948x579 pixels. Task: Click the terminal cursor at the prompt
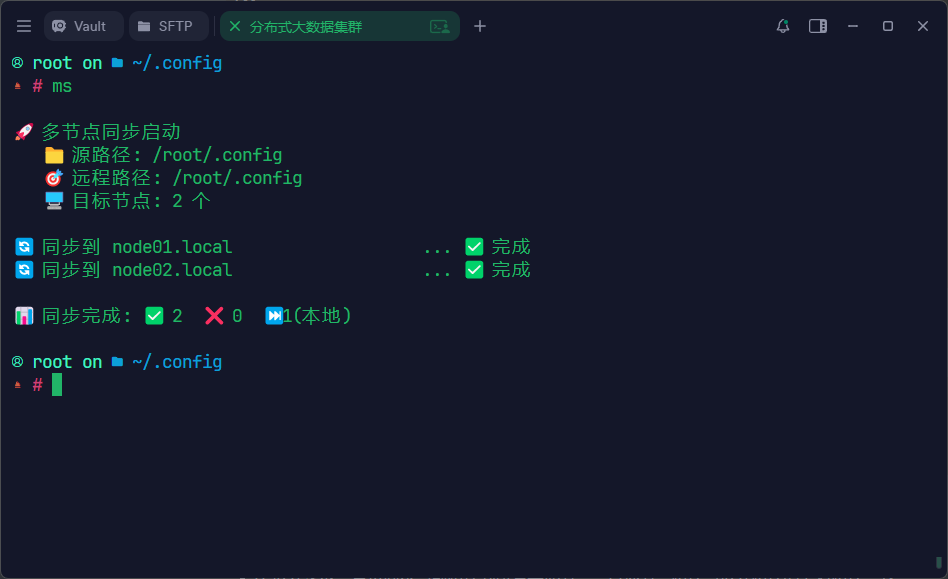(x=57, y=385)
